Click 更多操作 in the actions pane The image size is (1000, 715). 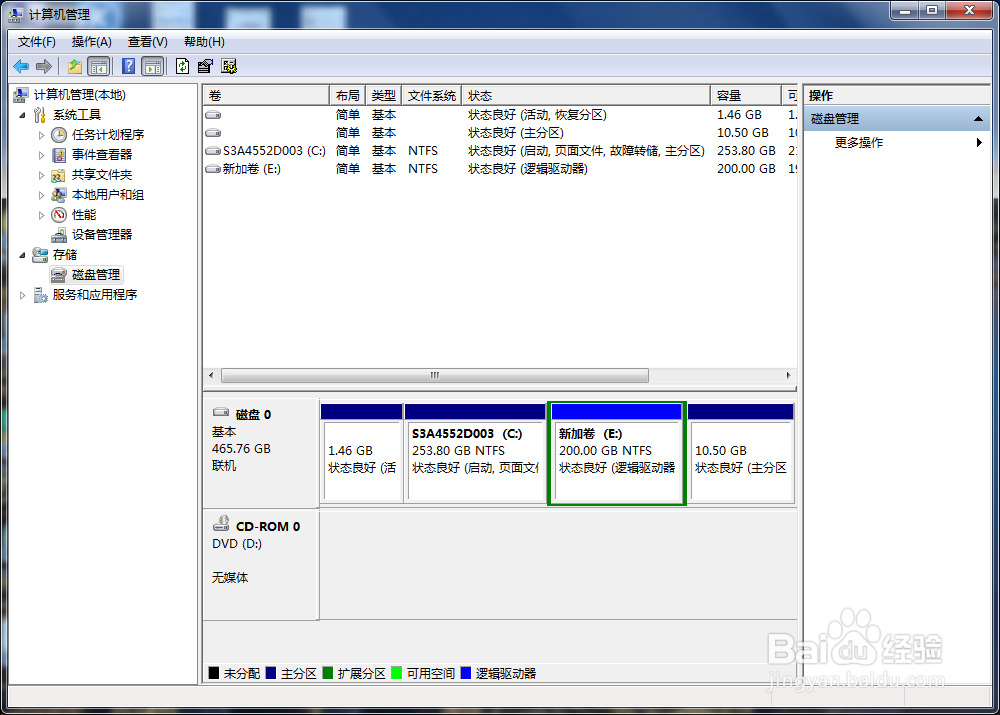click(859, 143)
